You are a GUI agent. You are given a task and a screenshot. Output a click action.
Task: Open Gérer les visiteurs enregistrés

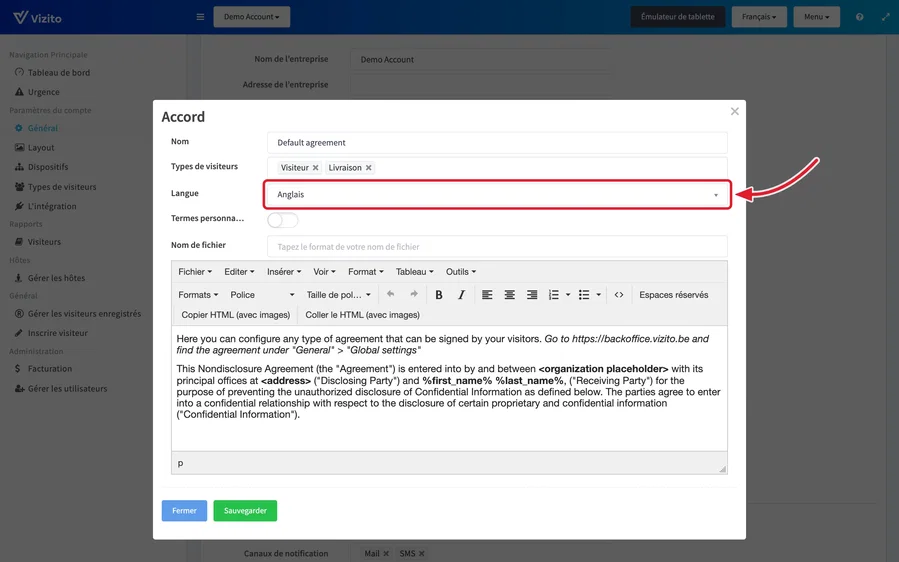[x=77, y=314]
